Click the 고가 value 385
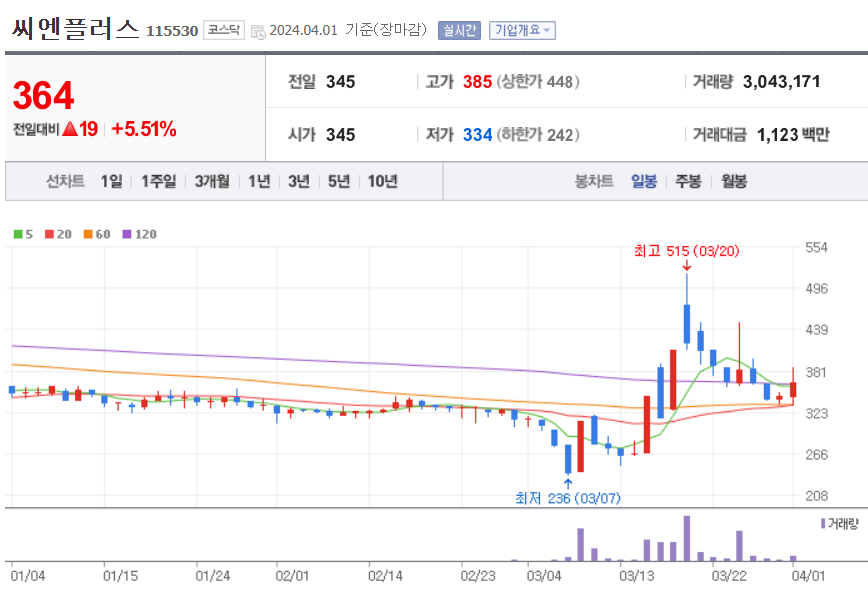The image size is (868, 598). [x=477, y=82]
